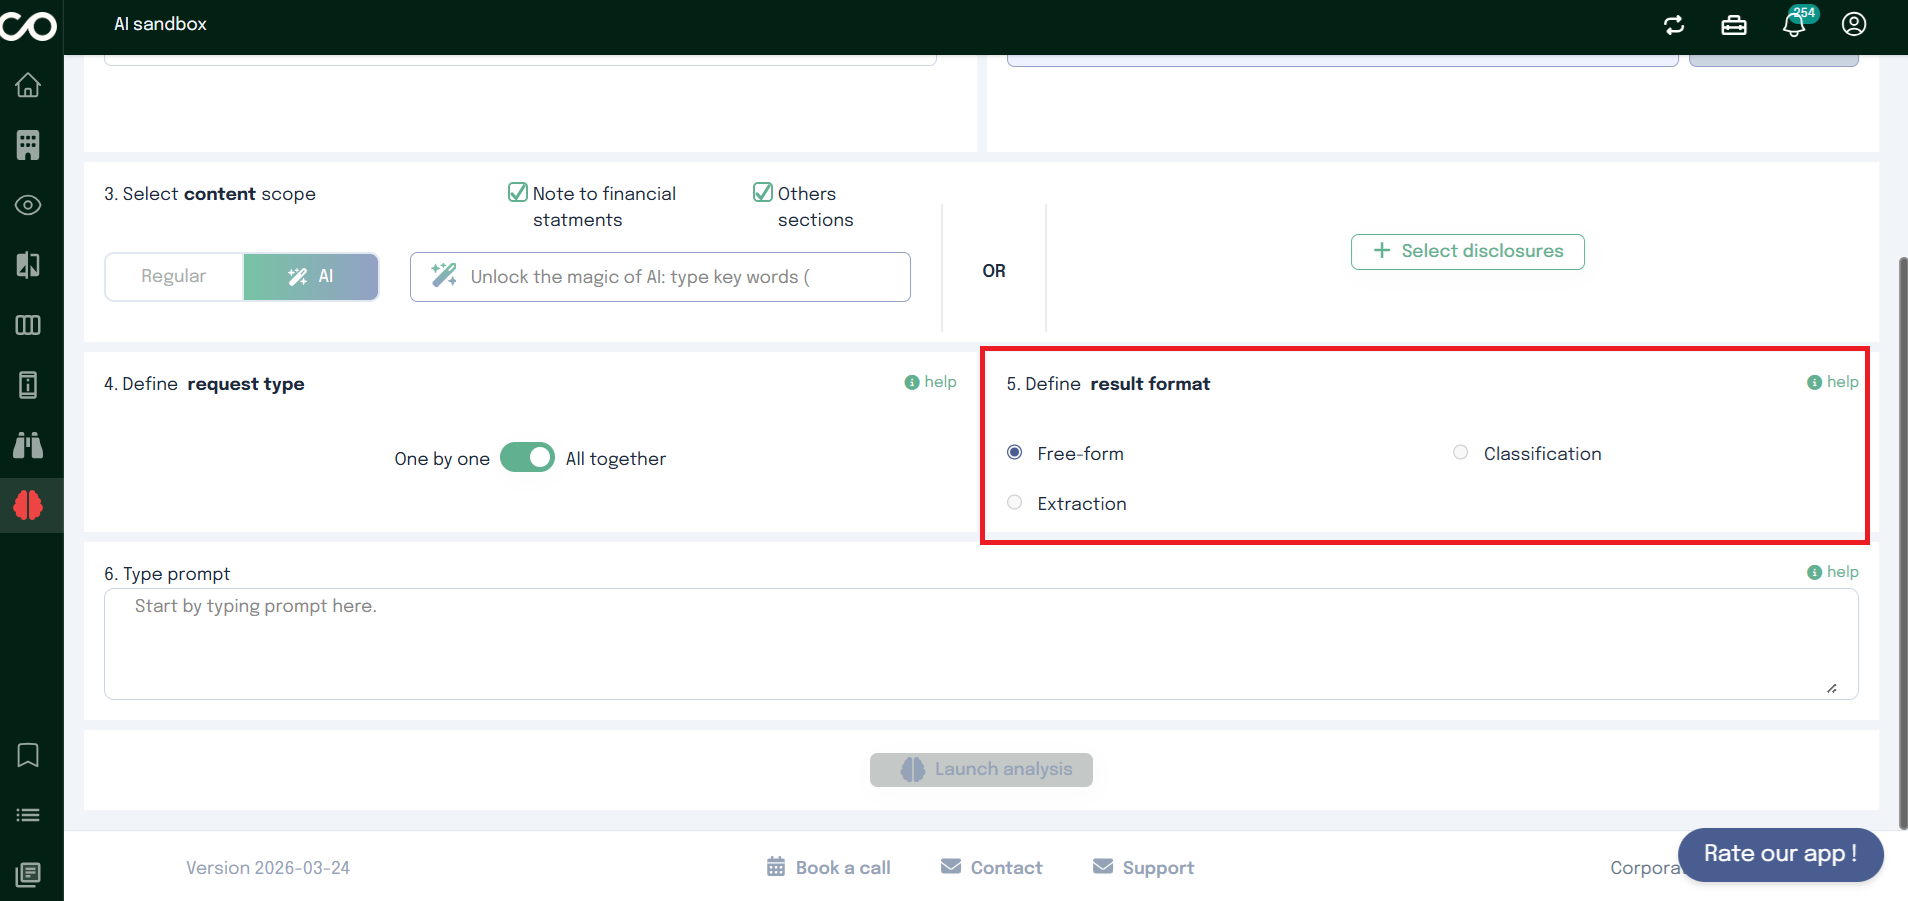The height and width of the screenshot is (901, 1908).
Task: Select the Extraction result format
Action: (1014, 502)
